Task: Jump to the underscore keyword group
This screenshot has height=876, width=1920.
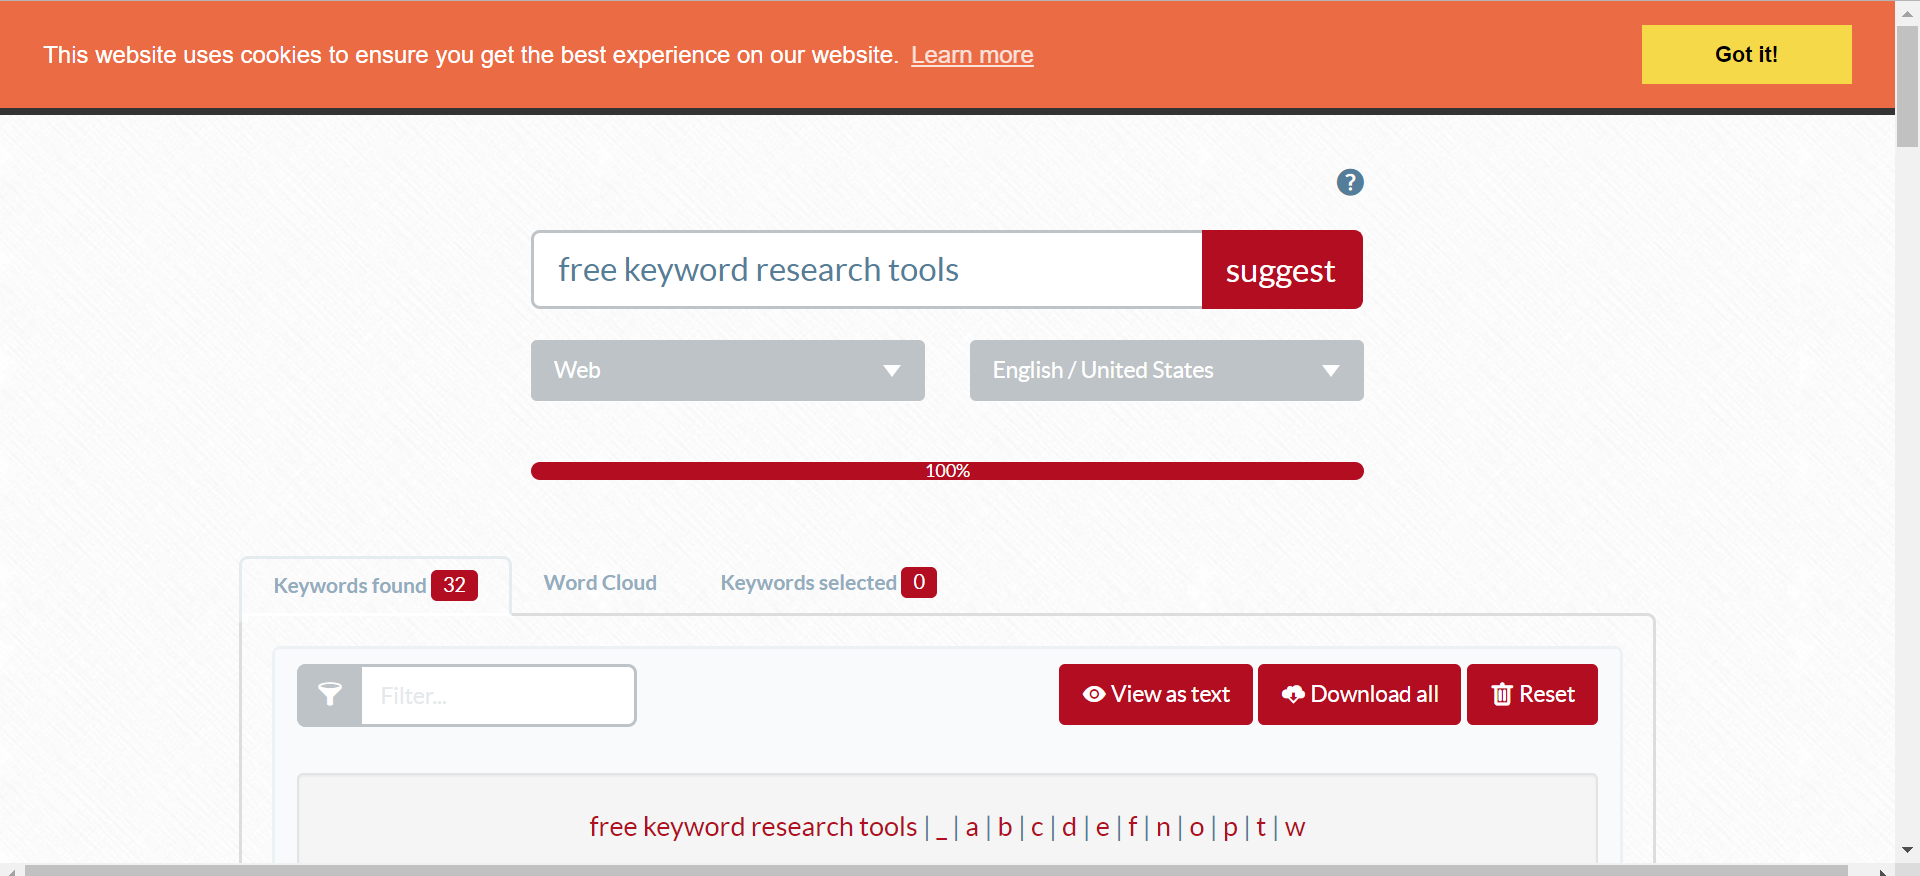Action: click(941, 827)
